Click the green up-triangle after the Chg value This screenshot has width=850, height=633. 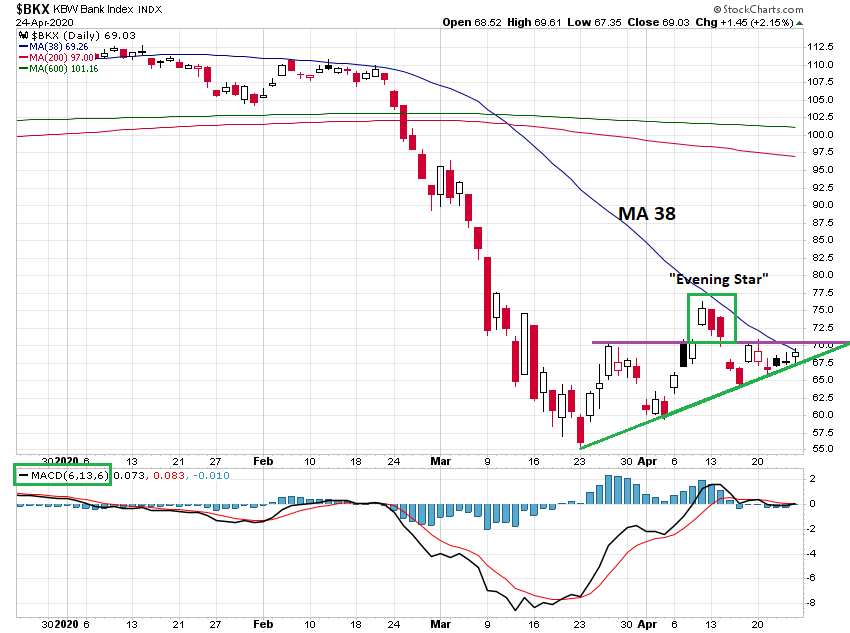tap(800, 23)
